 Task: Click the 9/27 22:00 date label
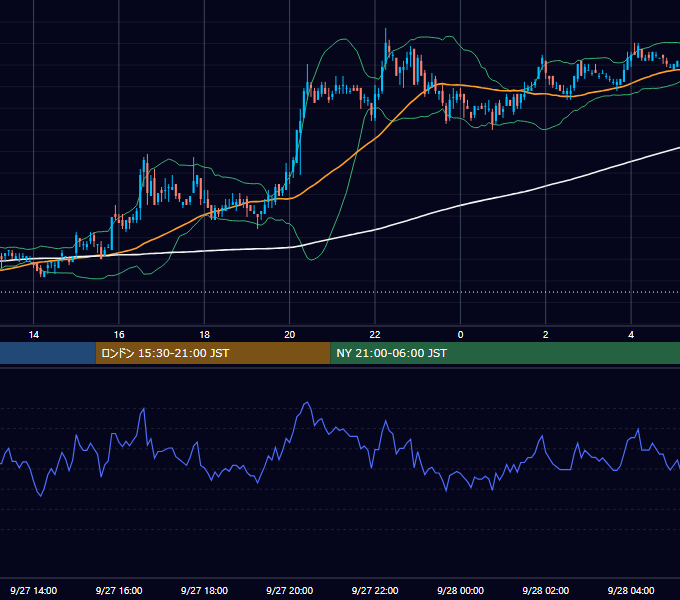(375, 590)
